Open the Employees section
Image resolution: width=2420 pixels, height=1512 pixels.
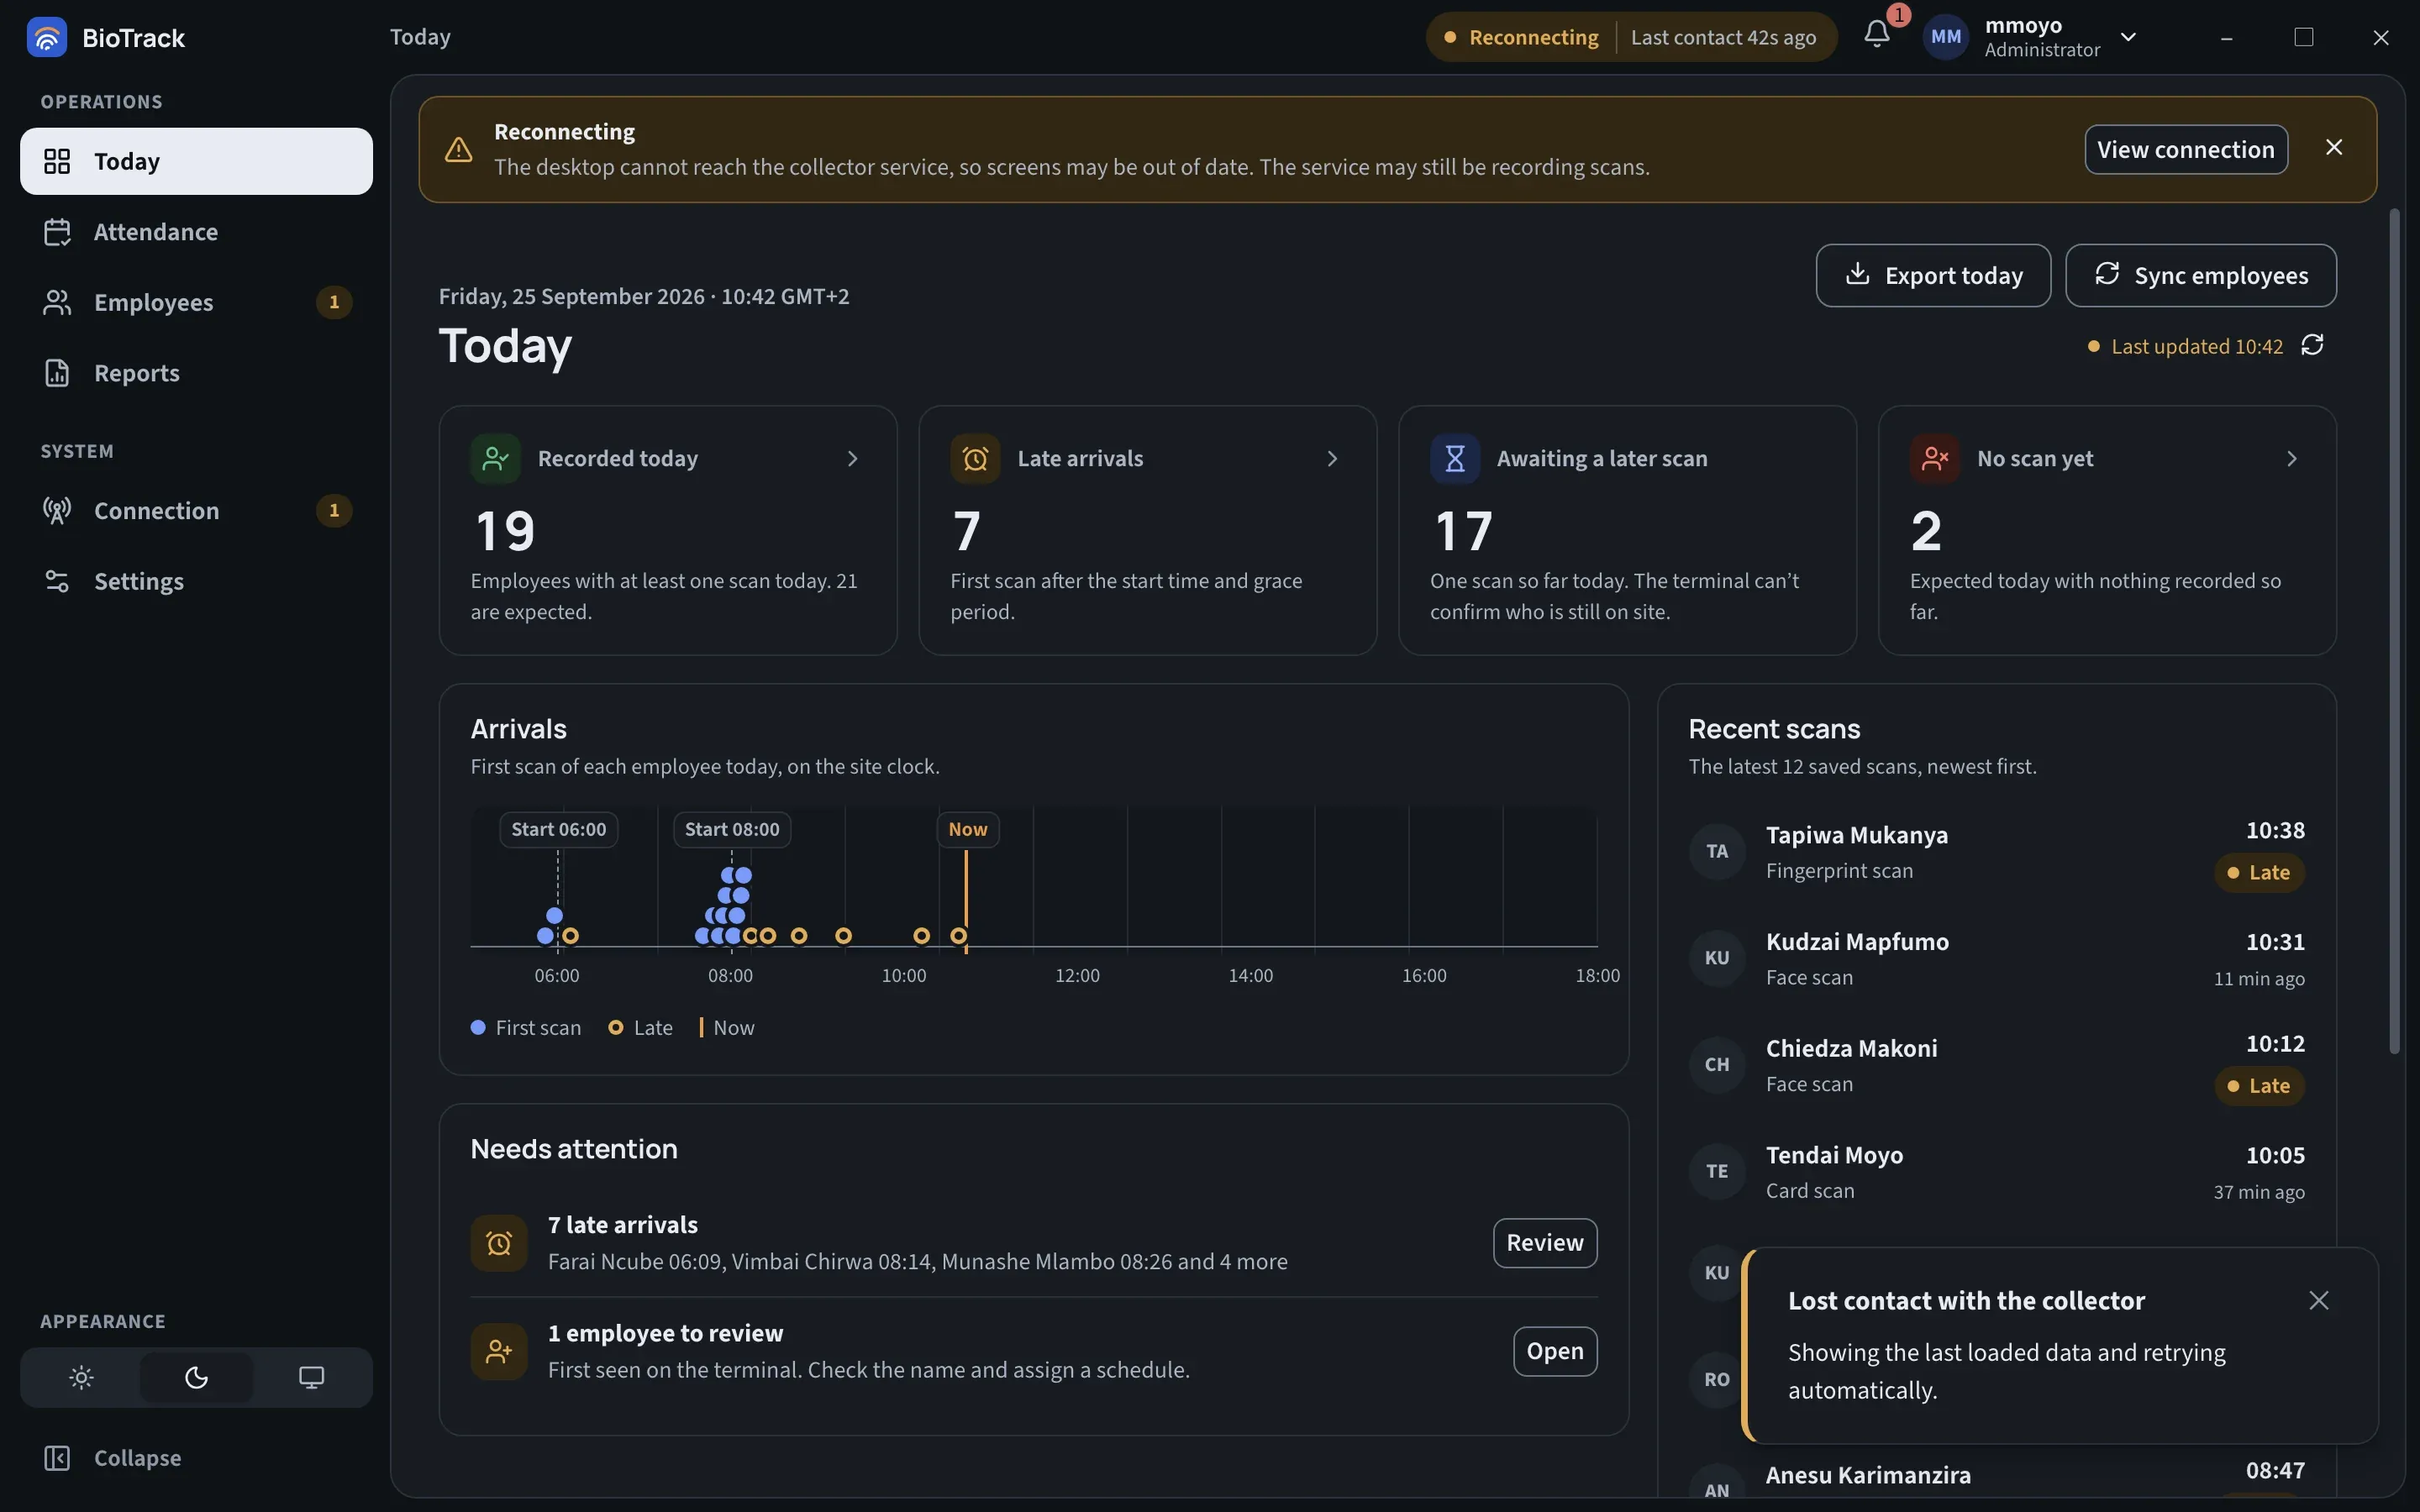[x=196, y=302]
